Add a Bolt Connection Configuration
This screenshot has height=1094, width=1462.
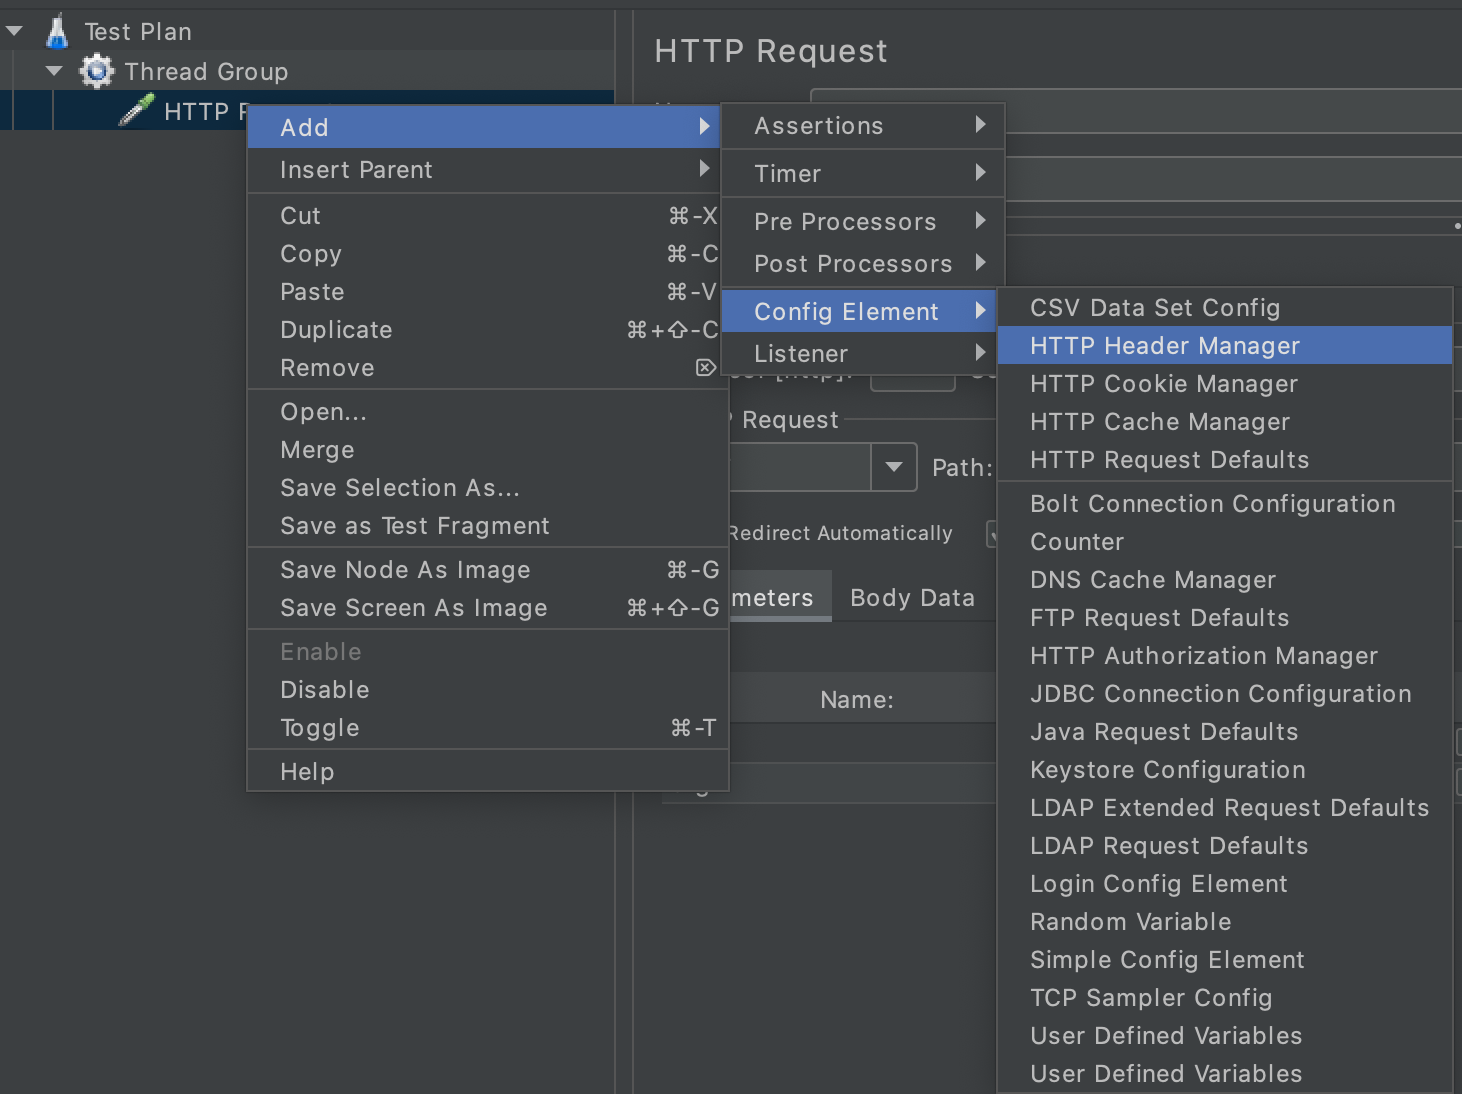click(x=1225, y=504)
